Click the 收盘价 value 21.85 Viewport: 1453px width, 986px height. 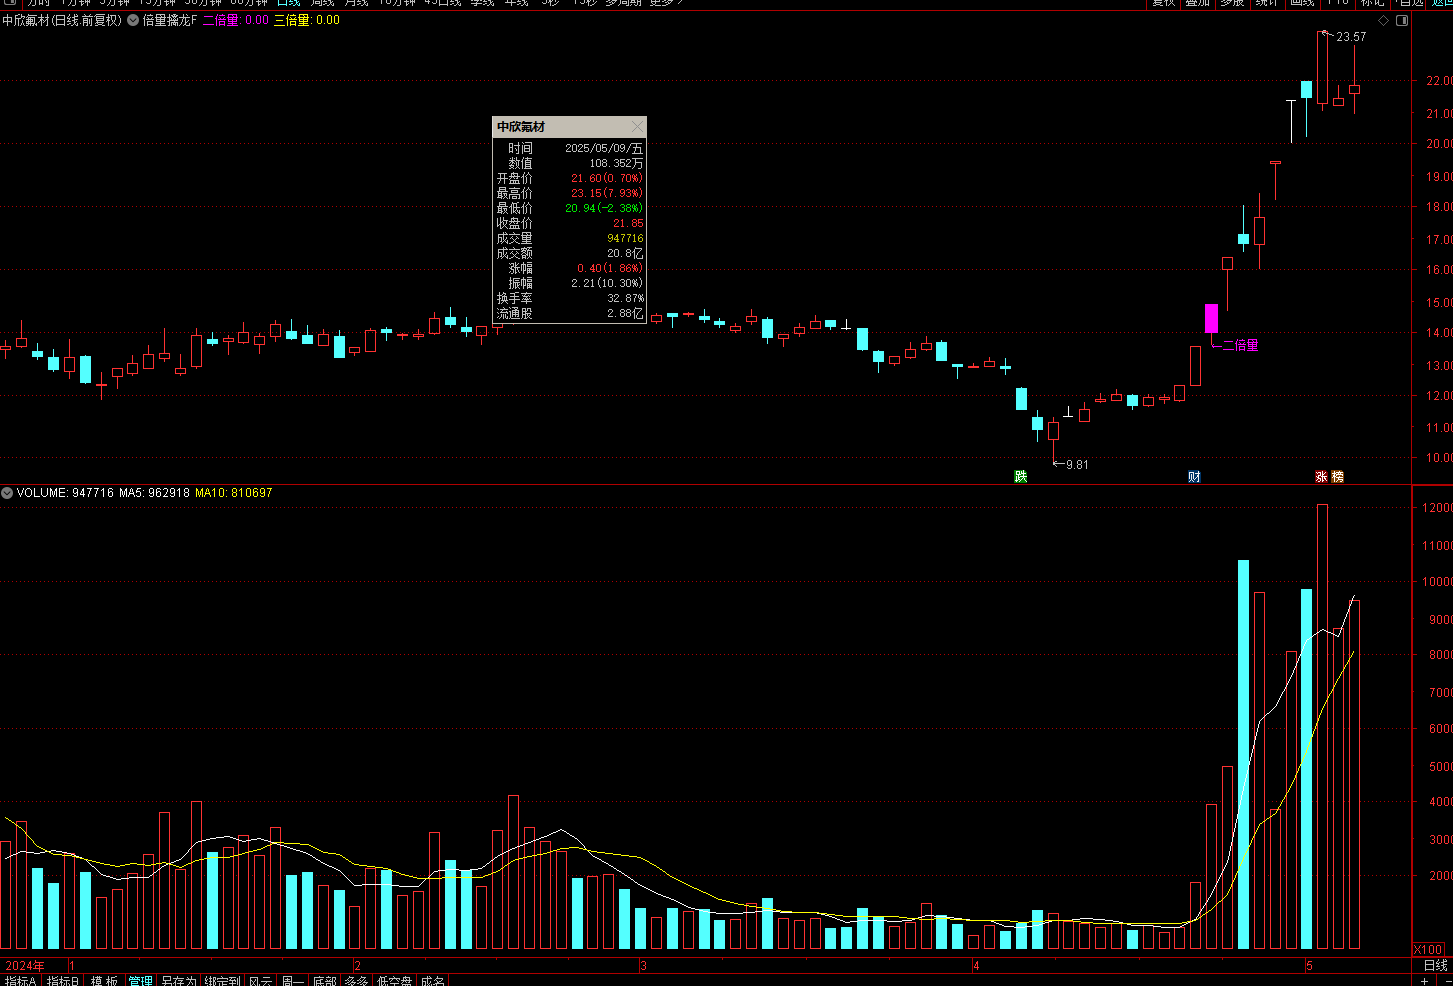(x=628, y=223)
